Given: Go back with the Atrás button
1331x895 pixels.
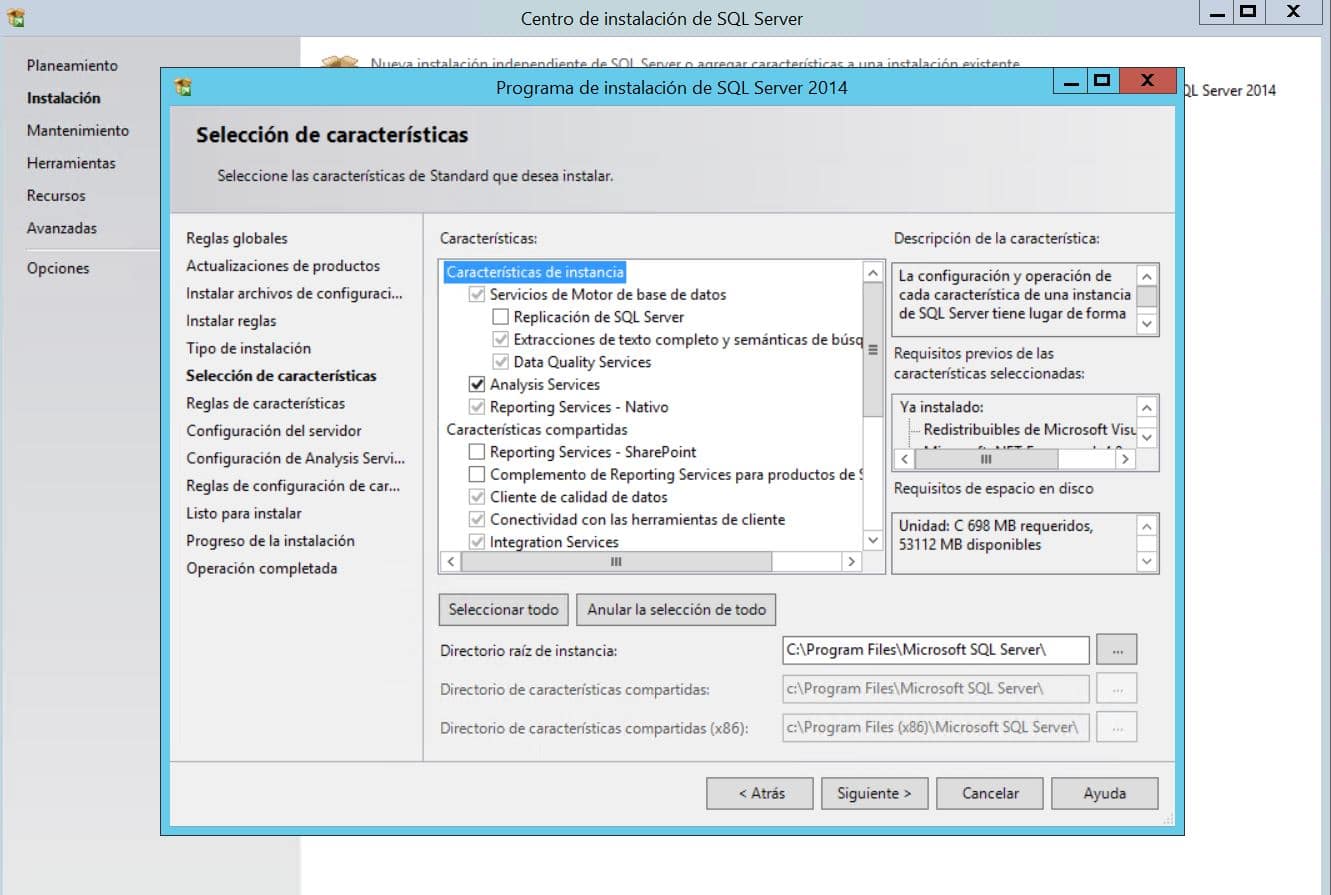Looking at the screenshot, I should tap(760, 793).
